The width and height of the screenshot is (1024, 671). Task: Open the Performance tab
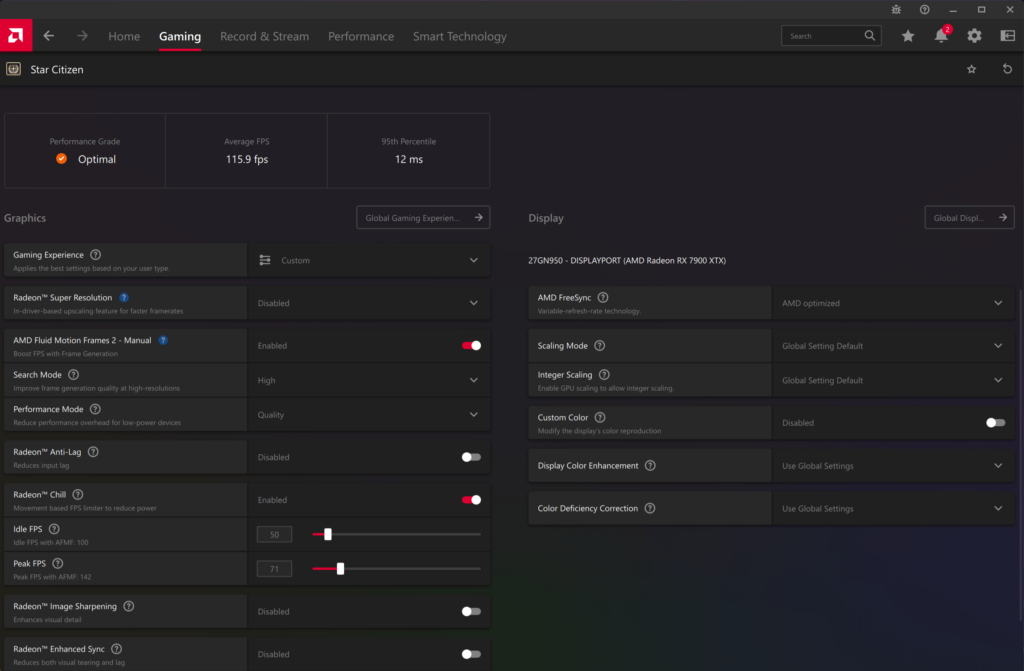click(x=361, y=37)
